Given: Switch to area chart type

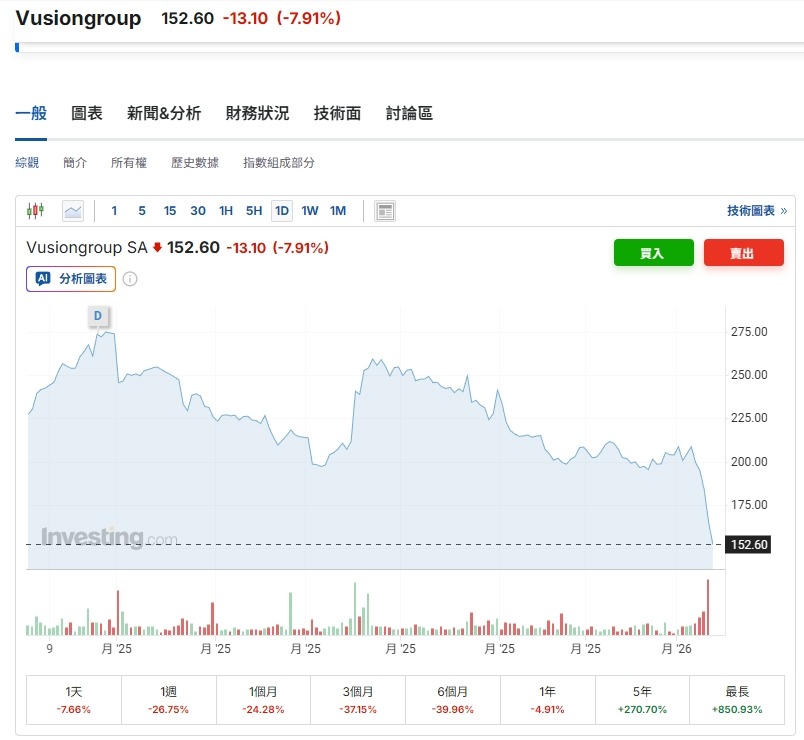Looking at the screenshot, I should [73, 211].
